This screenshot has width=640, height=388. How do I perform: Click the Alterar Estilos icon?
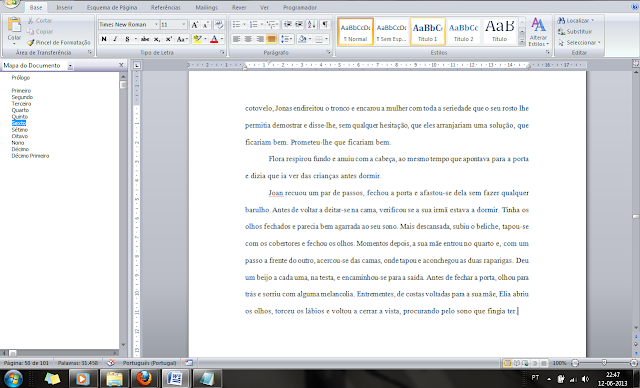coord(538,31)
